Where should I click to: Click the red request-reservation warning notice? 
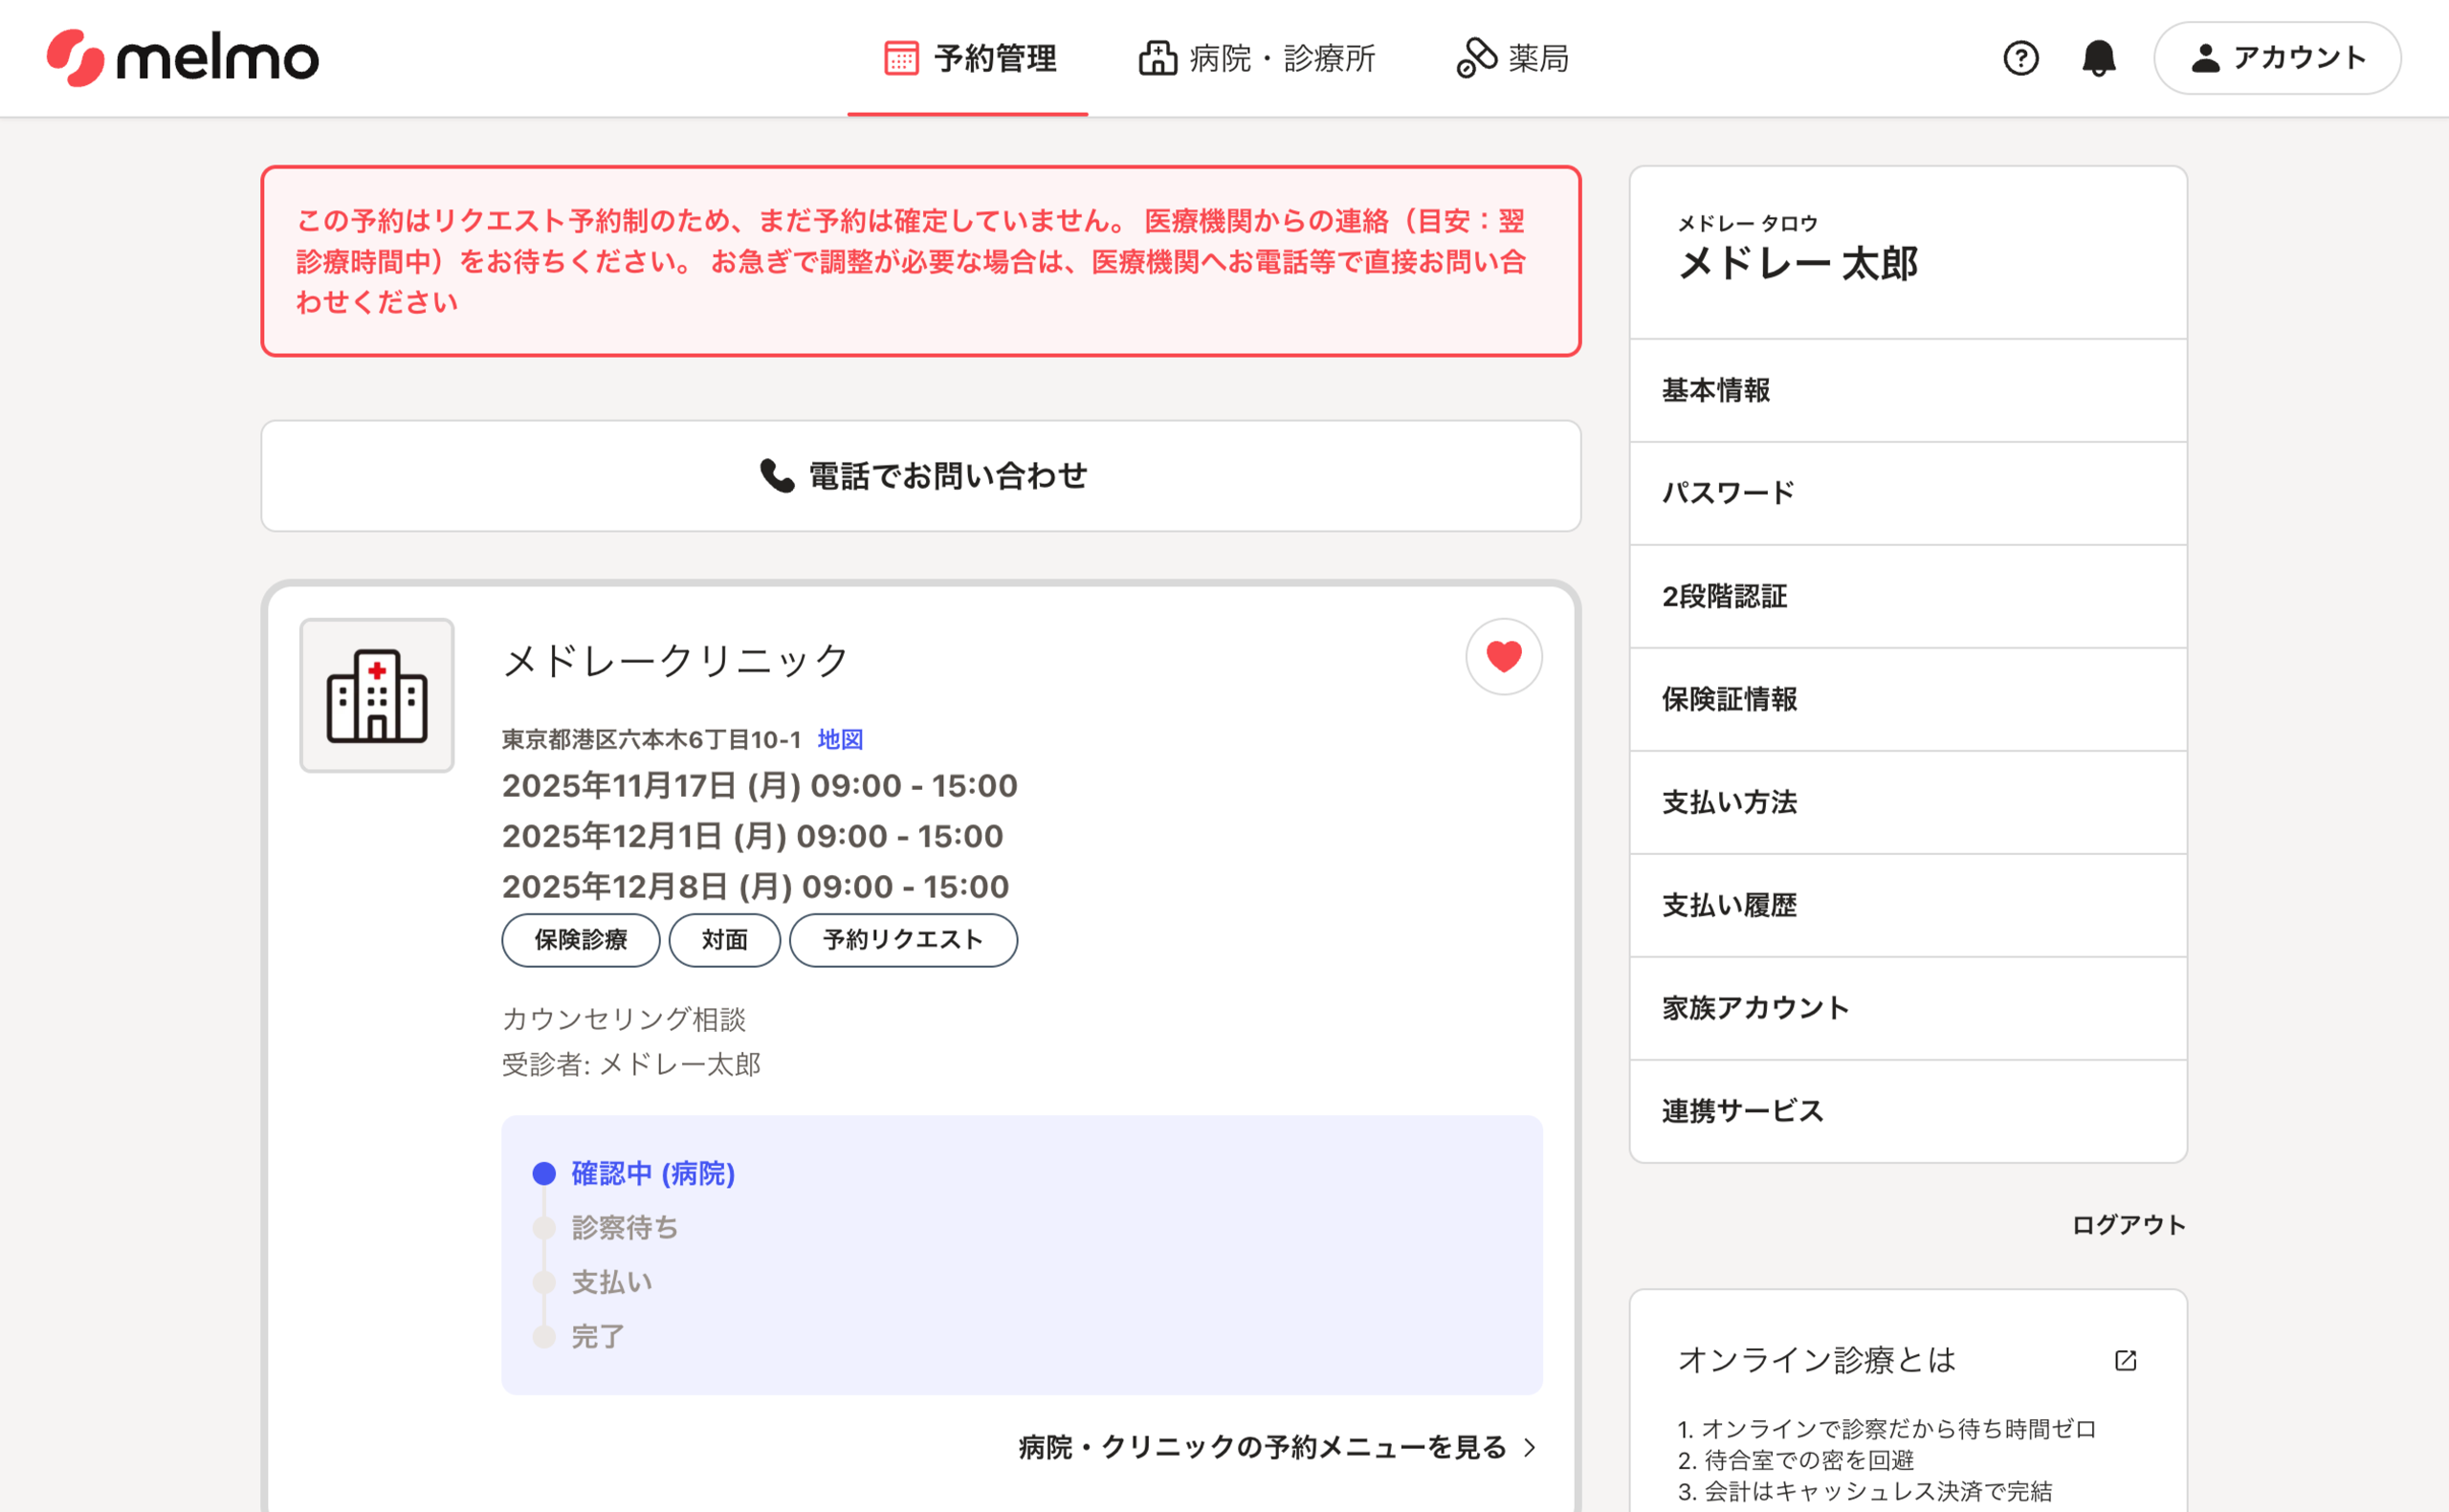(921, 261)
